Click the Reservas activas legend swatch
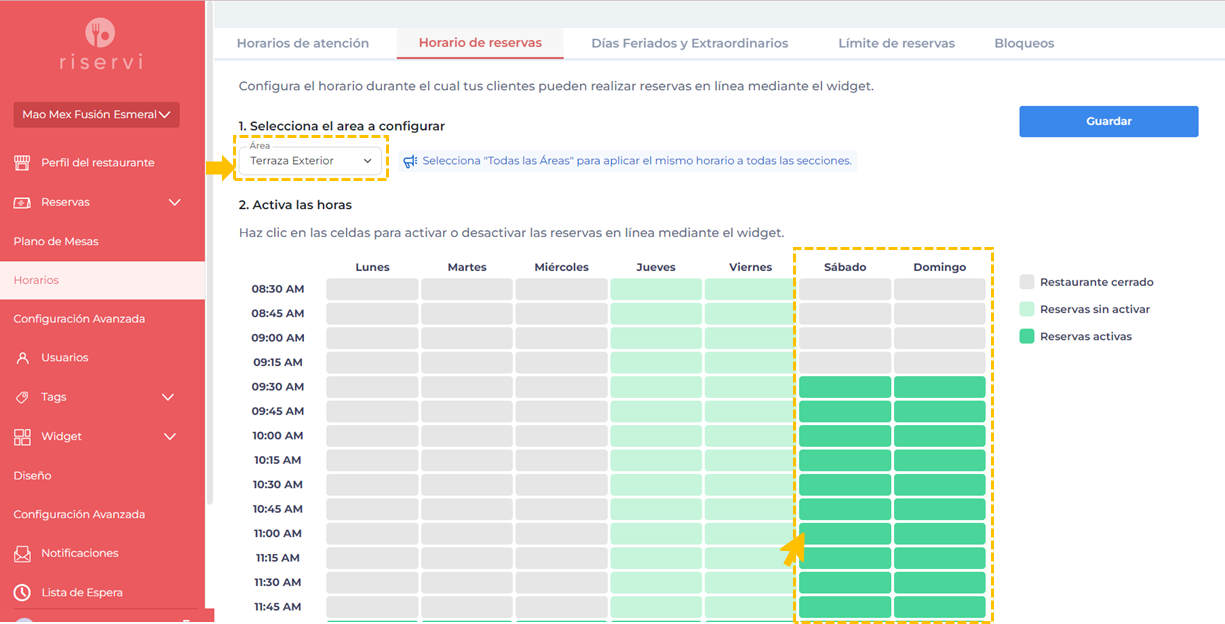 point(1027,336)
